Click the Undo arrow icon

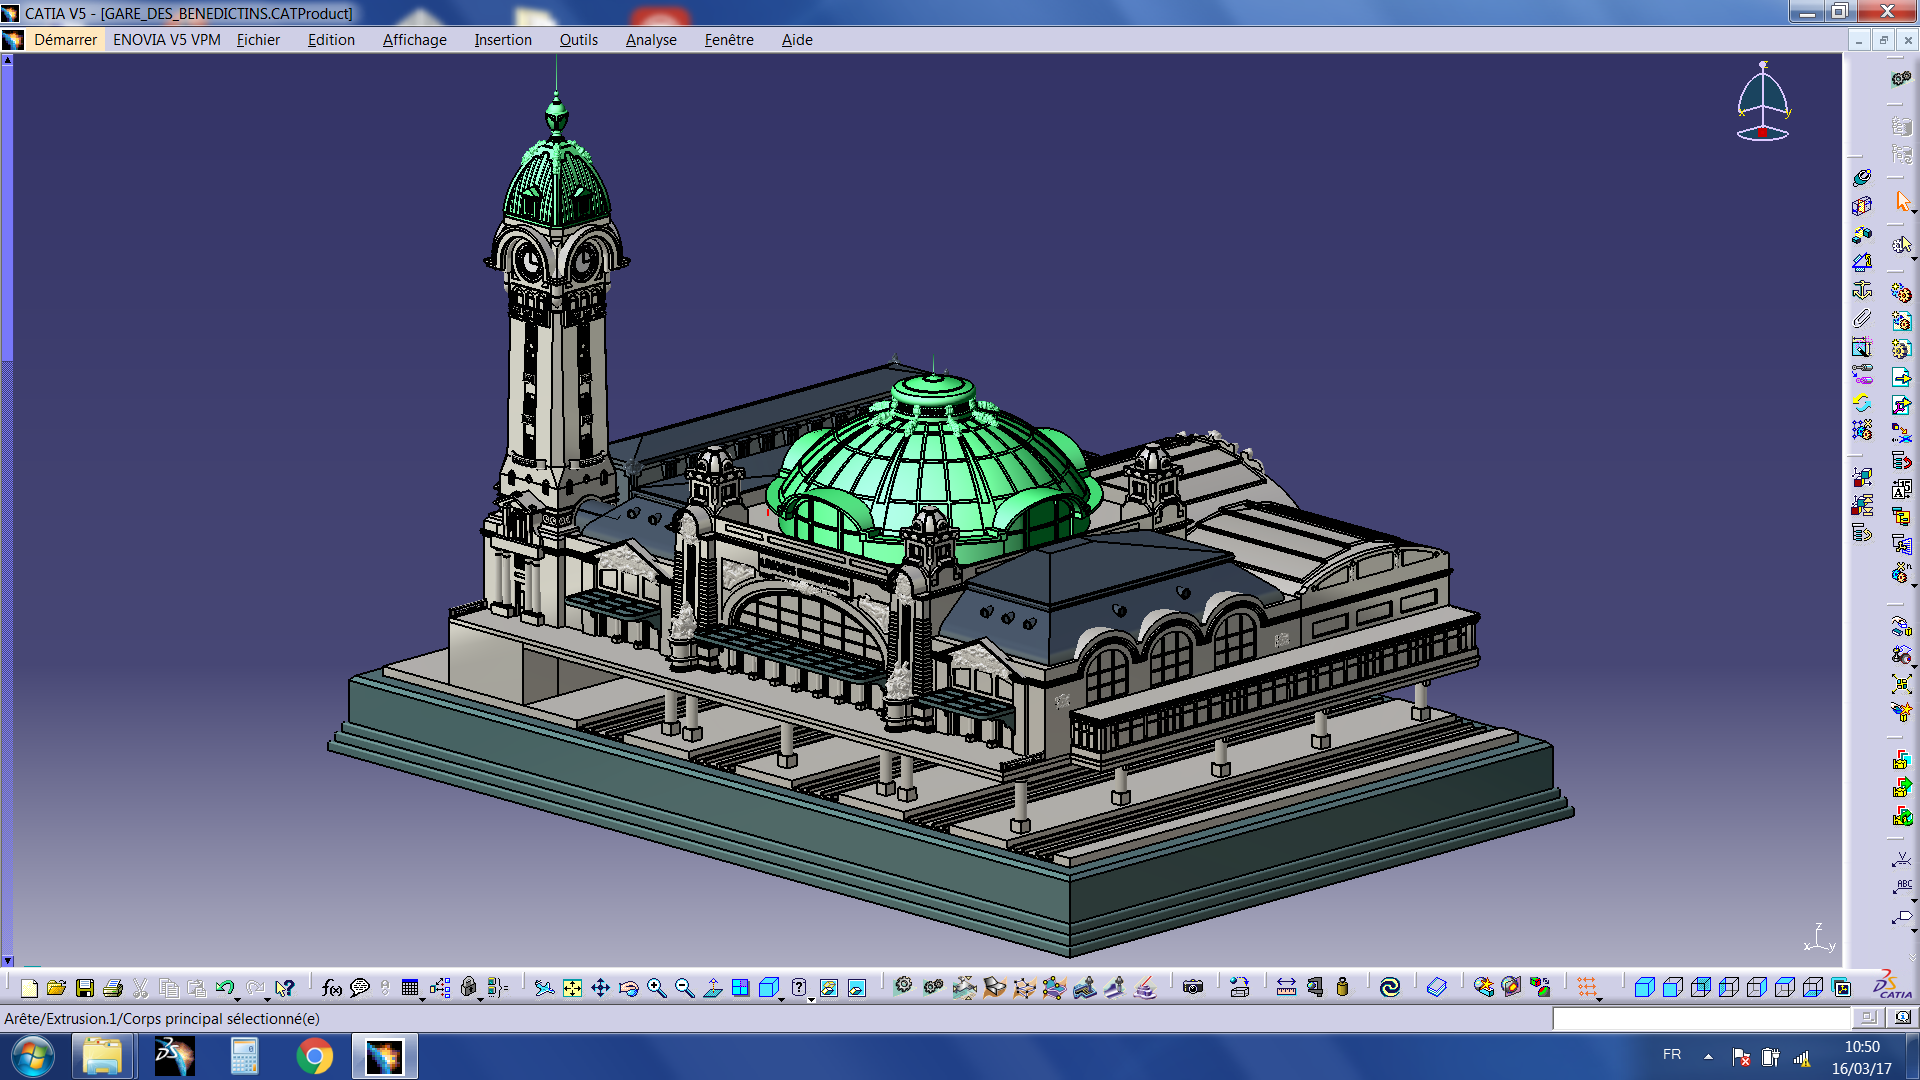pyautogui.click(x=224, y=988)
